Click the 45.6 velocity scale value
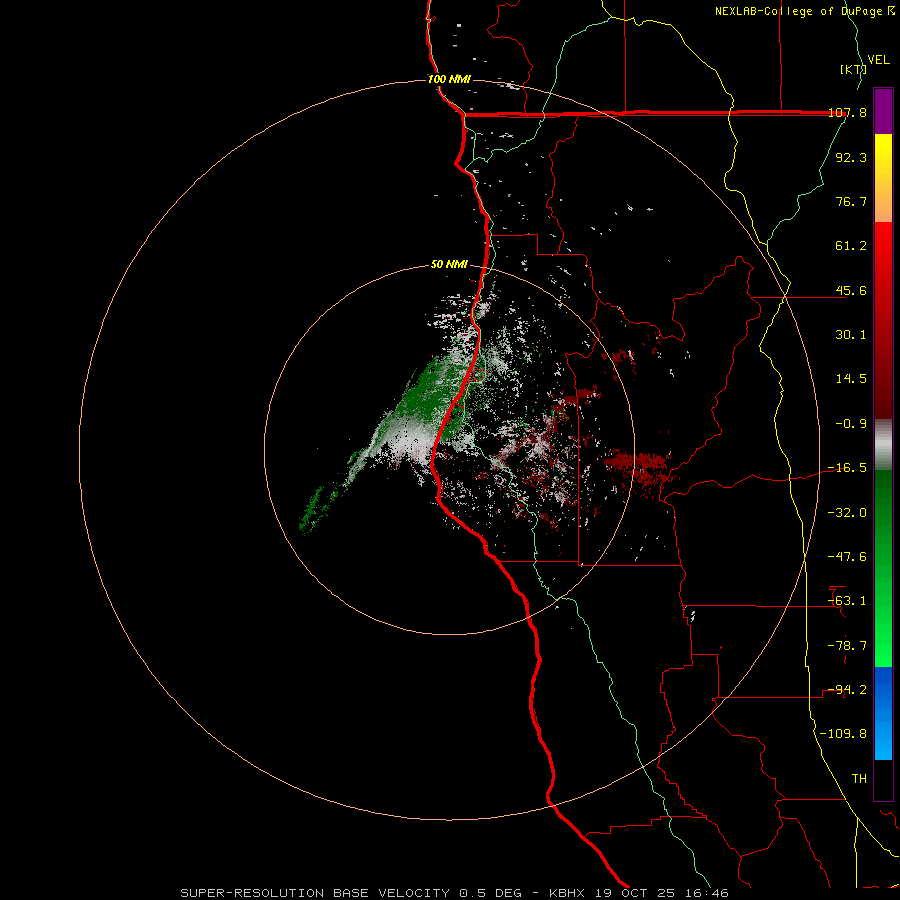The width and height of the screenshot is (900, 900). pyautogui.click(x=851, y=290)
